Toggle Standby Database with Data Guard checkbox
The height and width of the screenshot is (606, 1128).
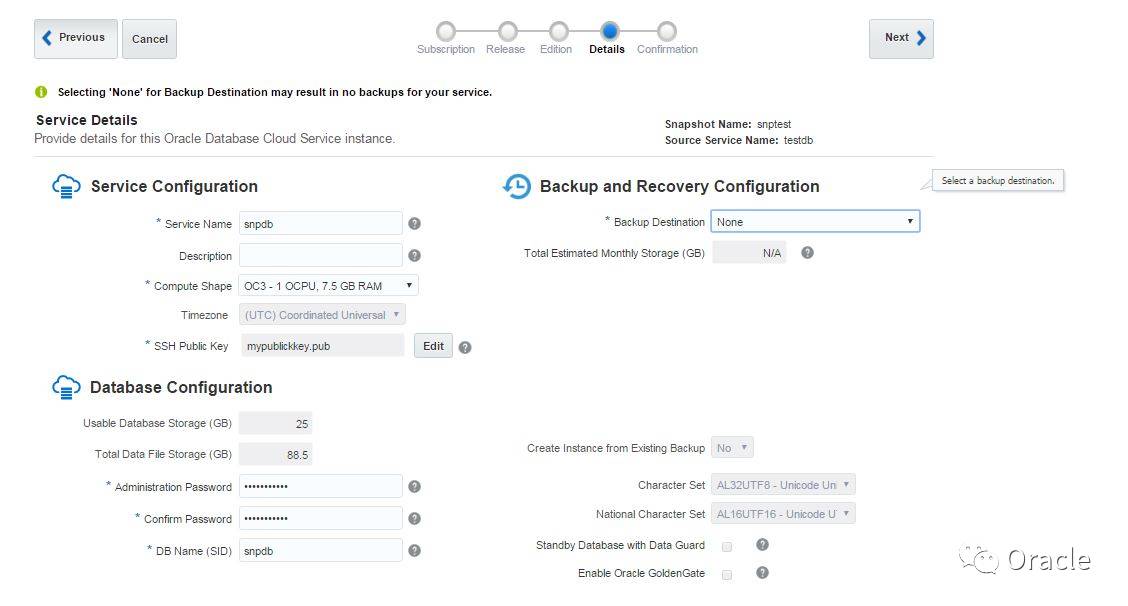[x=727, y=547]
